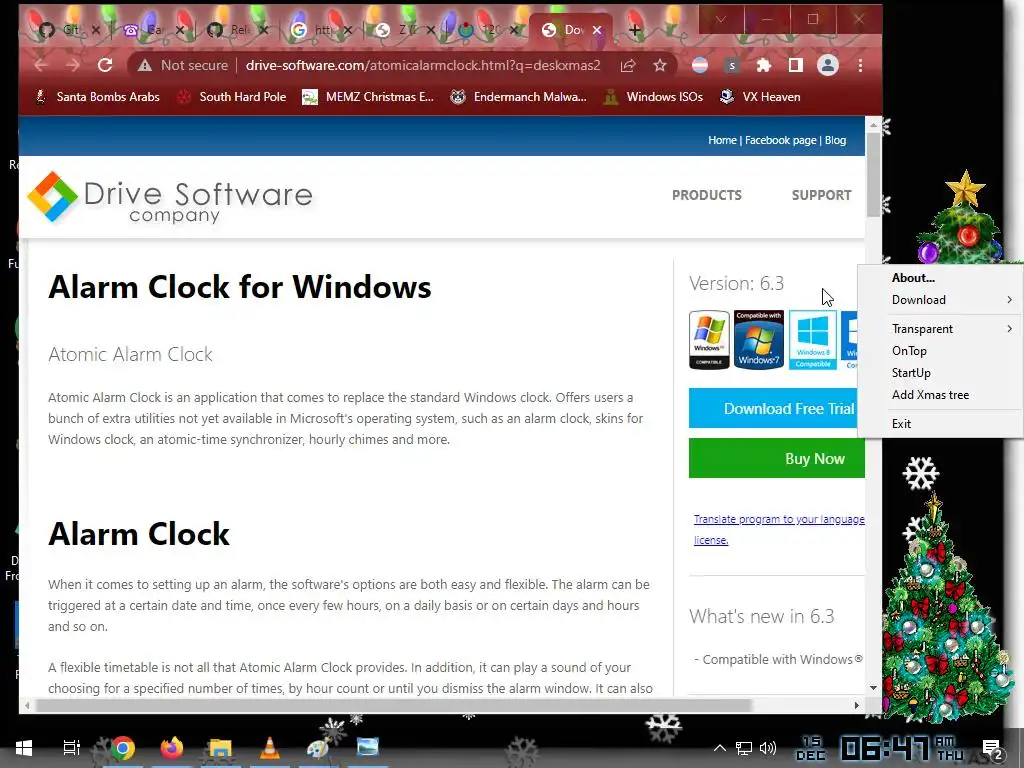Open VX Heaven bookmark
Image resolution: width=1024 pixels, height=768 pixels.
760,97
